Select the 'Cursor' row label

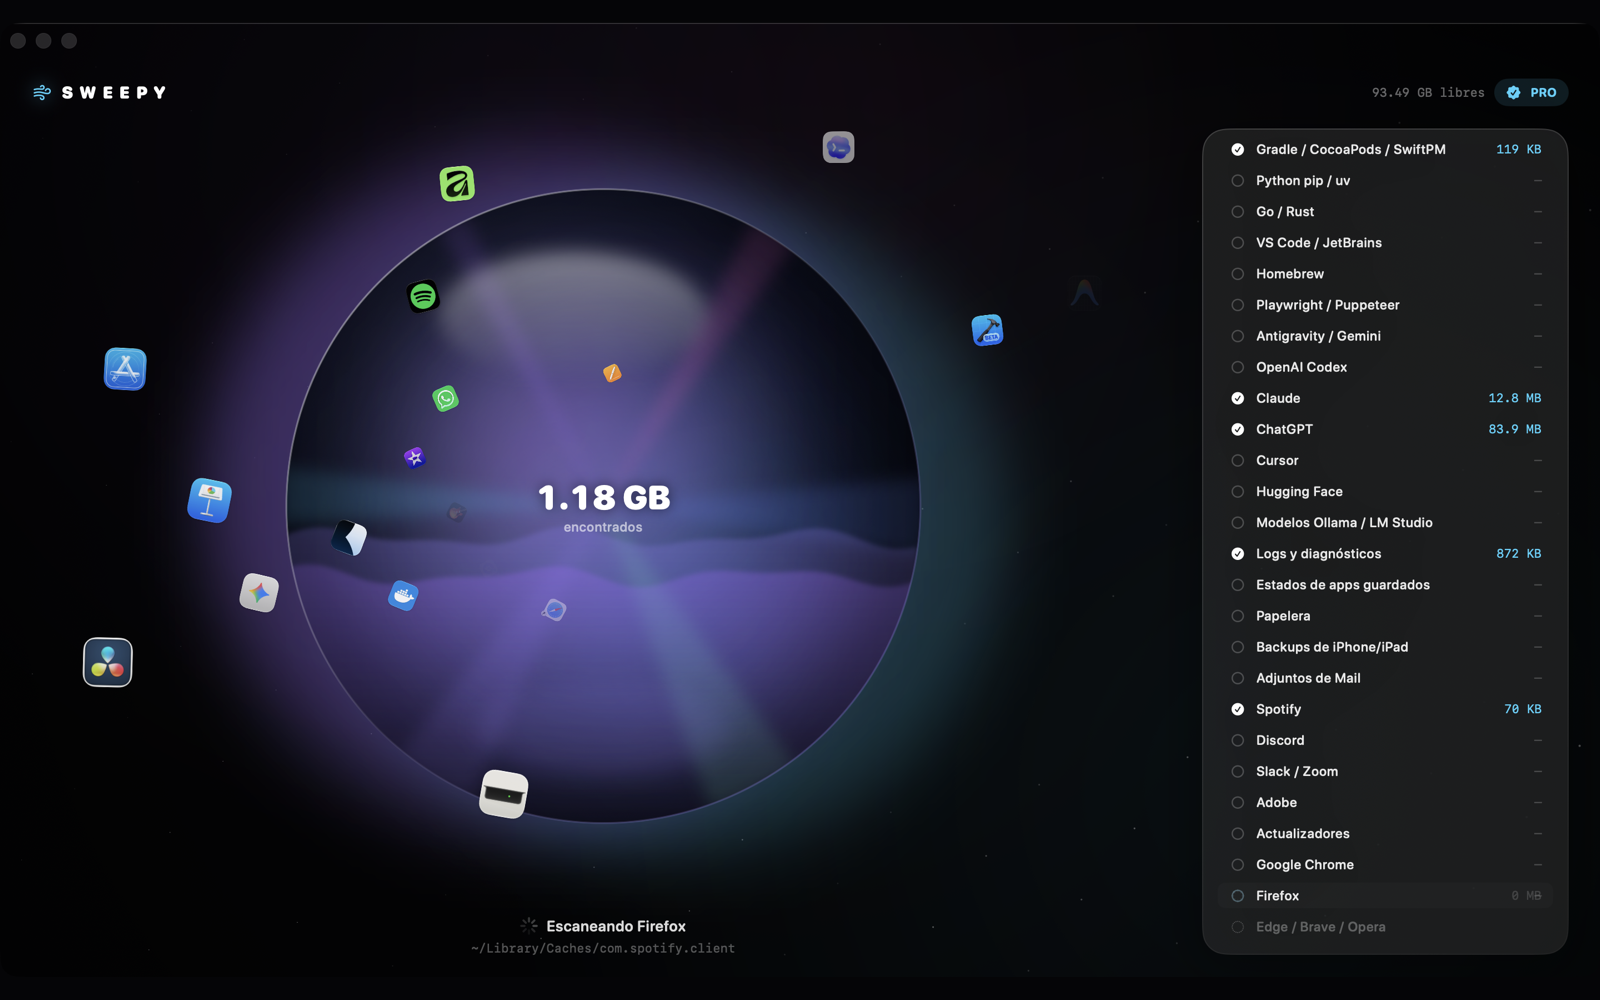pos(1277,460)
